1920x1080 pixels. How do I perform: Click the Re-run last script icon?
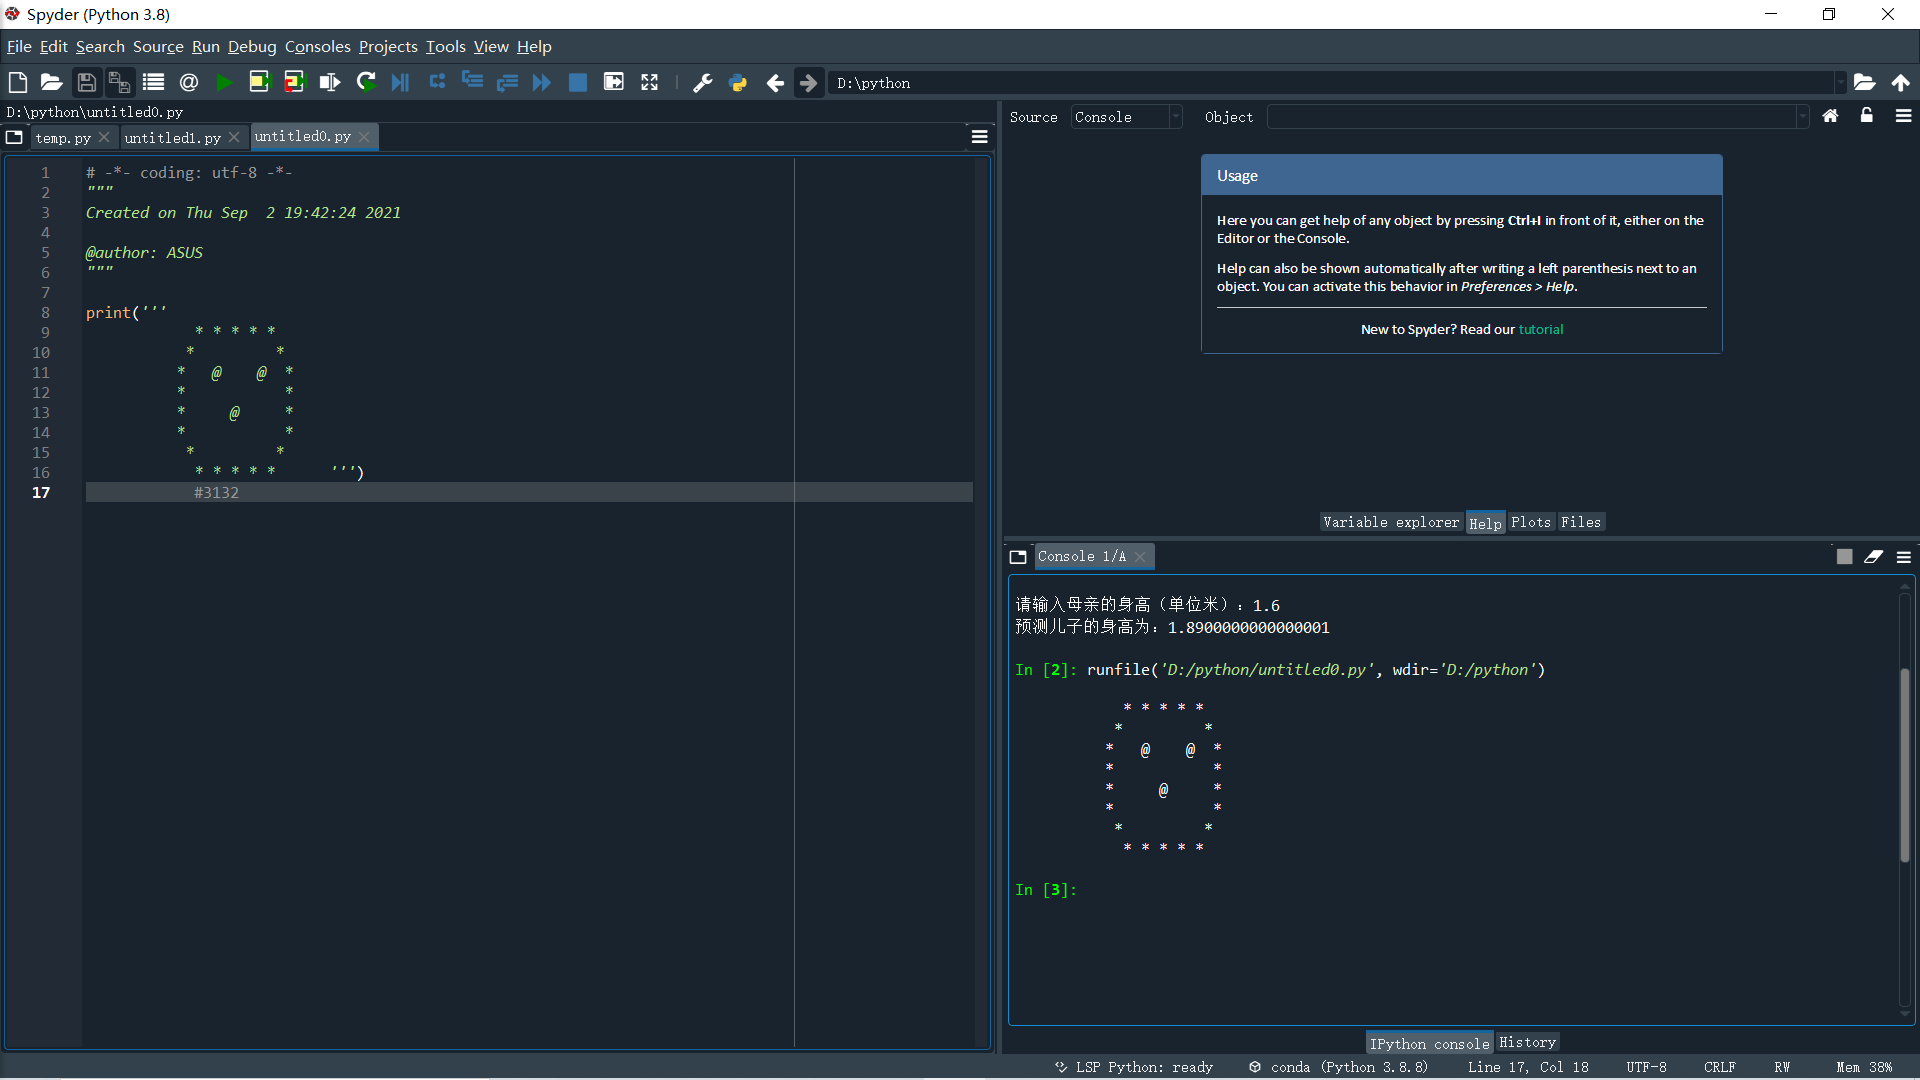[x=366, y=83]
